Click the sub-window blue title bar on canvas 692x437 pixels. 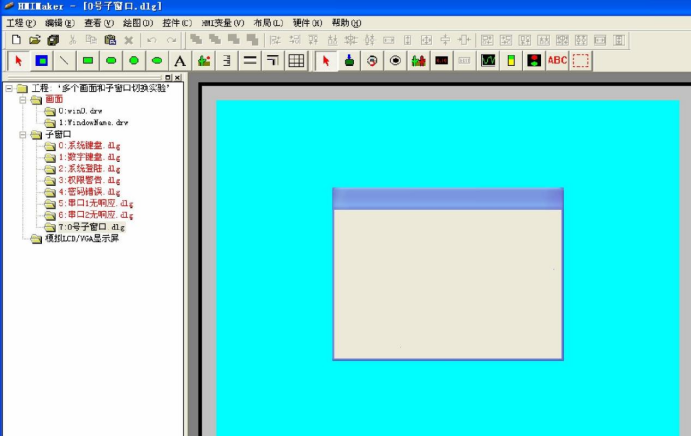click(448, 198)
